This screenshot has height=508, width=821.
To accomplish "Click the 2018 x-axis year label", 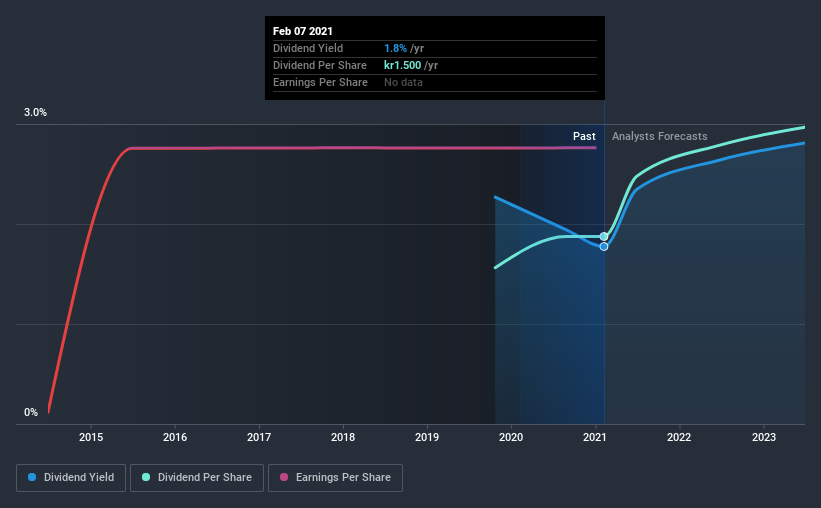I will 343,437.
